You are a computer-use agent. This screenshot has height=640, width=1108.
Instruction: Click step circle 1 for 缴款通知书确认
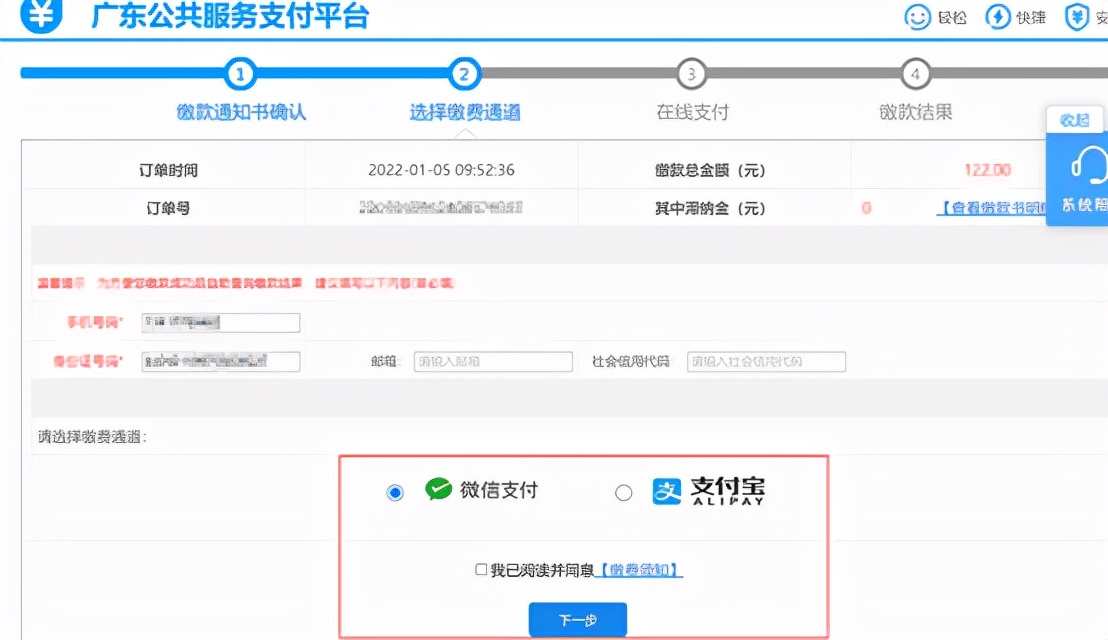pos(239,73)
